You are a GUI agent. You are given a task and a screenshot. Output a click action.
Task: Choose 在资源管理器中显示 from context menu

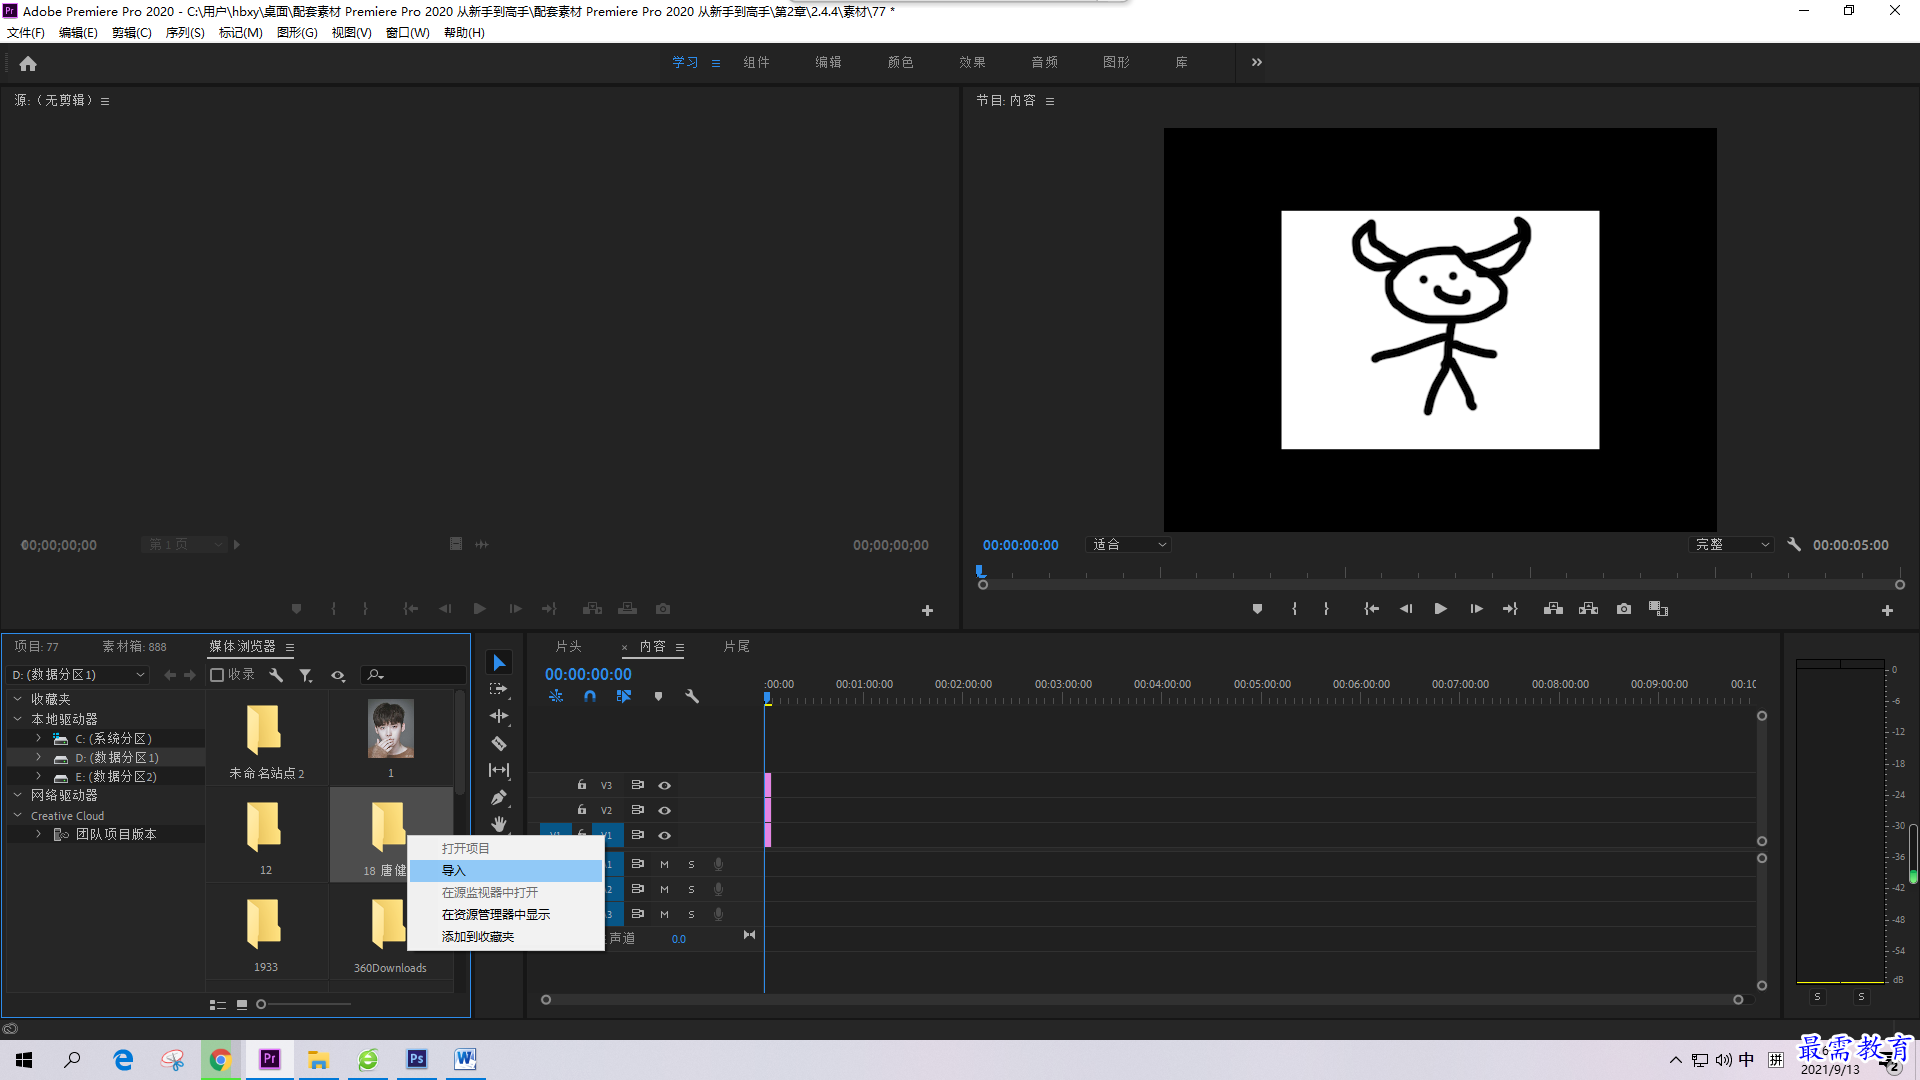(x=506, y=915)
